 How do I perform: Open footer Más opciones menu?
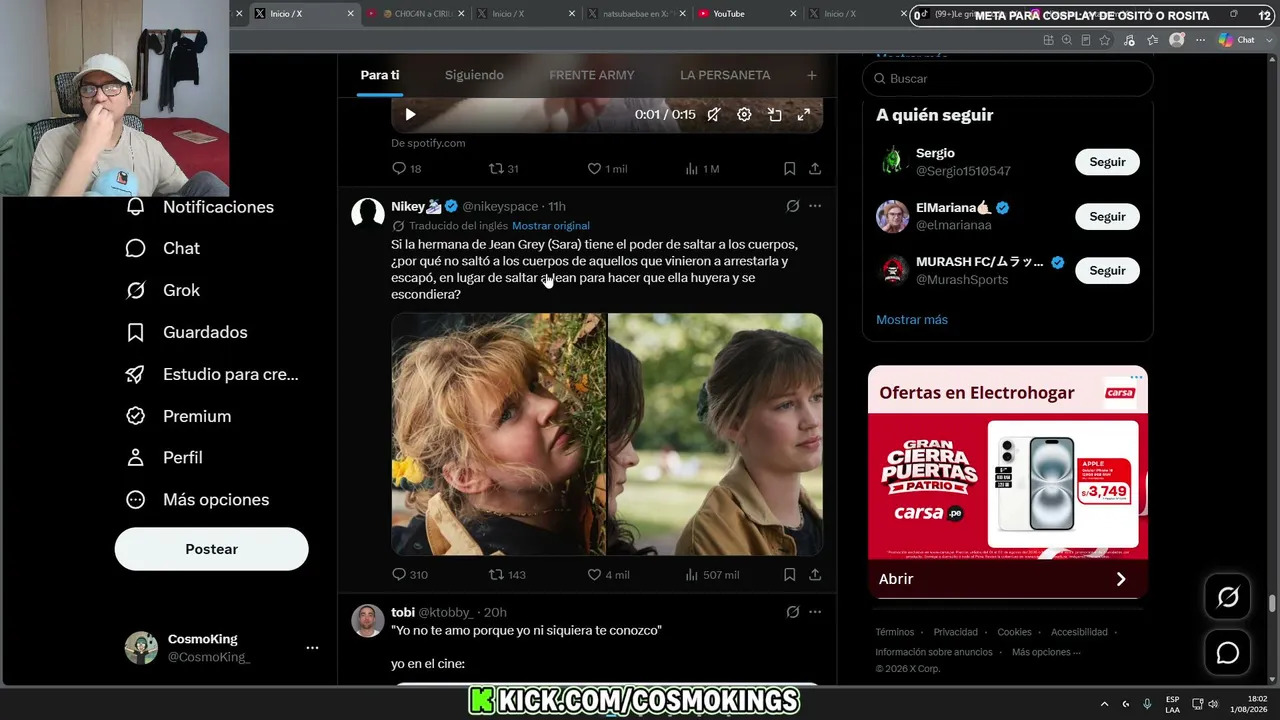pyautogui.click(x=1046, y=652)
